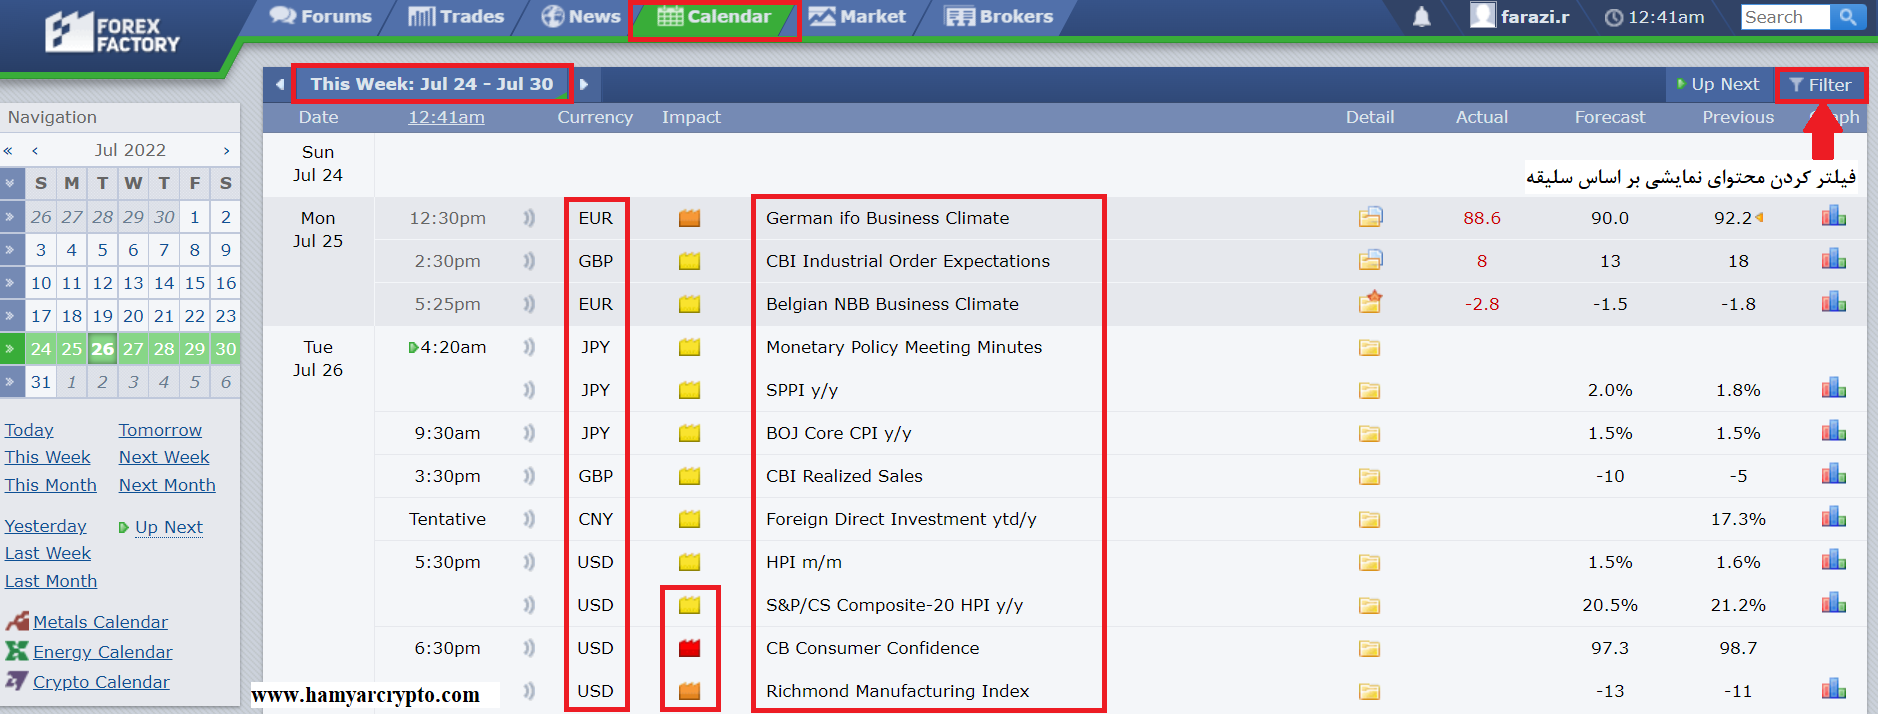This screenshot has width=1878, height=714.
Task: Toggle sound alert for Richmond Manufacturing Index
Action: (529, 691)
